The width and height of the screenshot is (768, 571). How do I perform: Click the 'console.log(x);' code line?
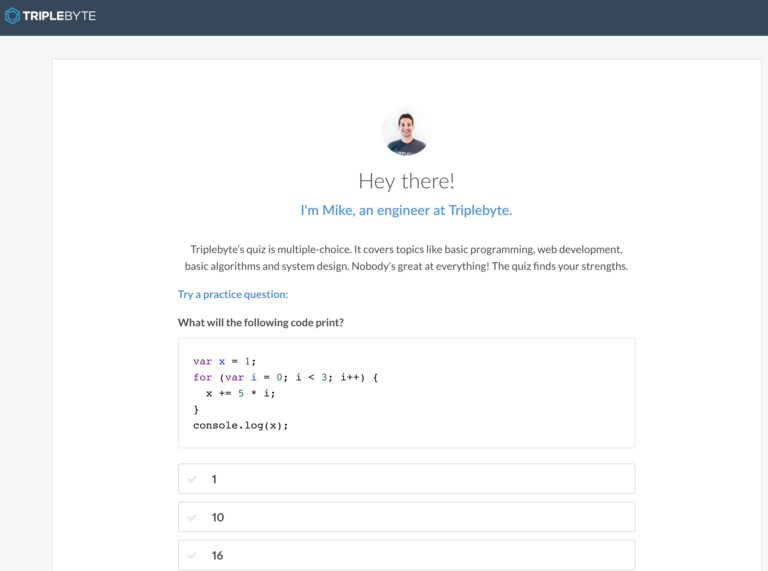tap(240, 425)
